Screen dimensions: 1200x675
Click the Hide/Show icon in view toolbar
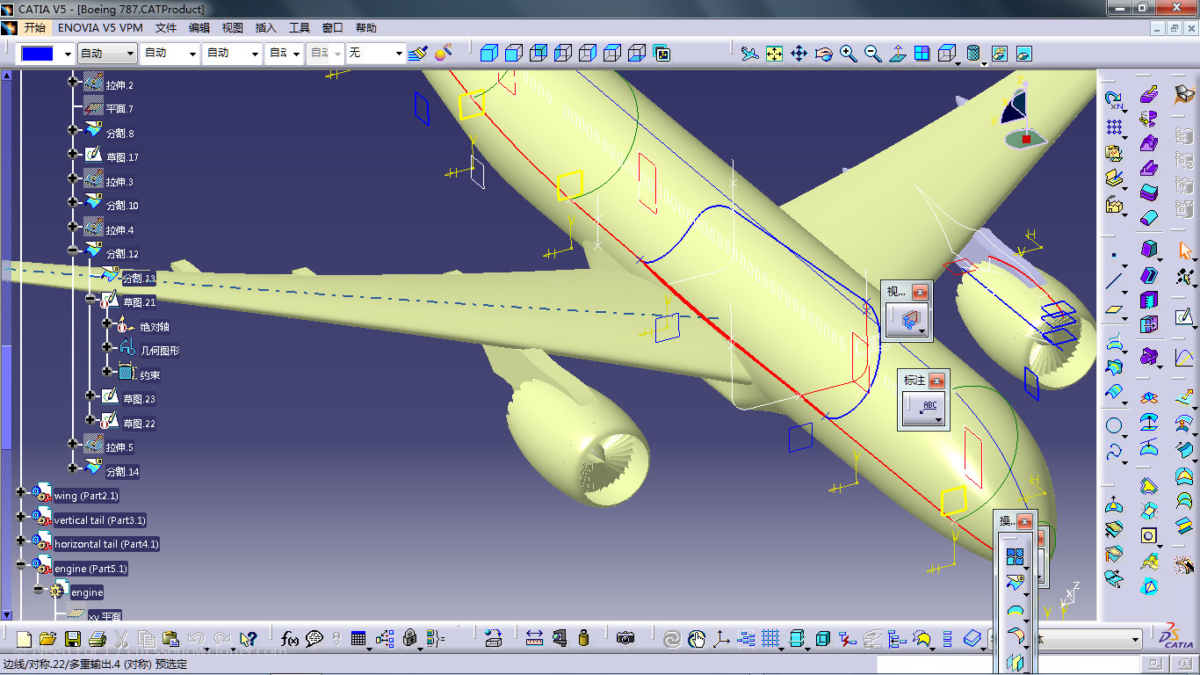pos(998,53)
